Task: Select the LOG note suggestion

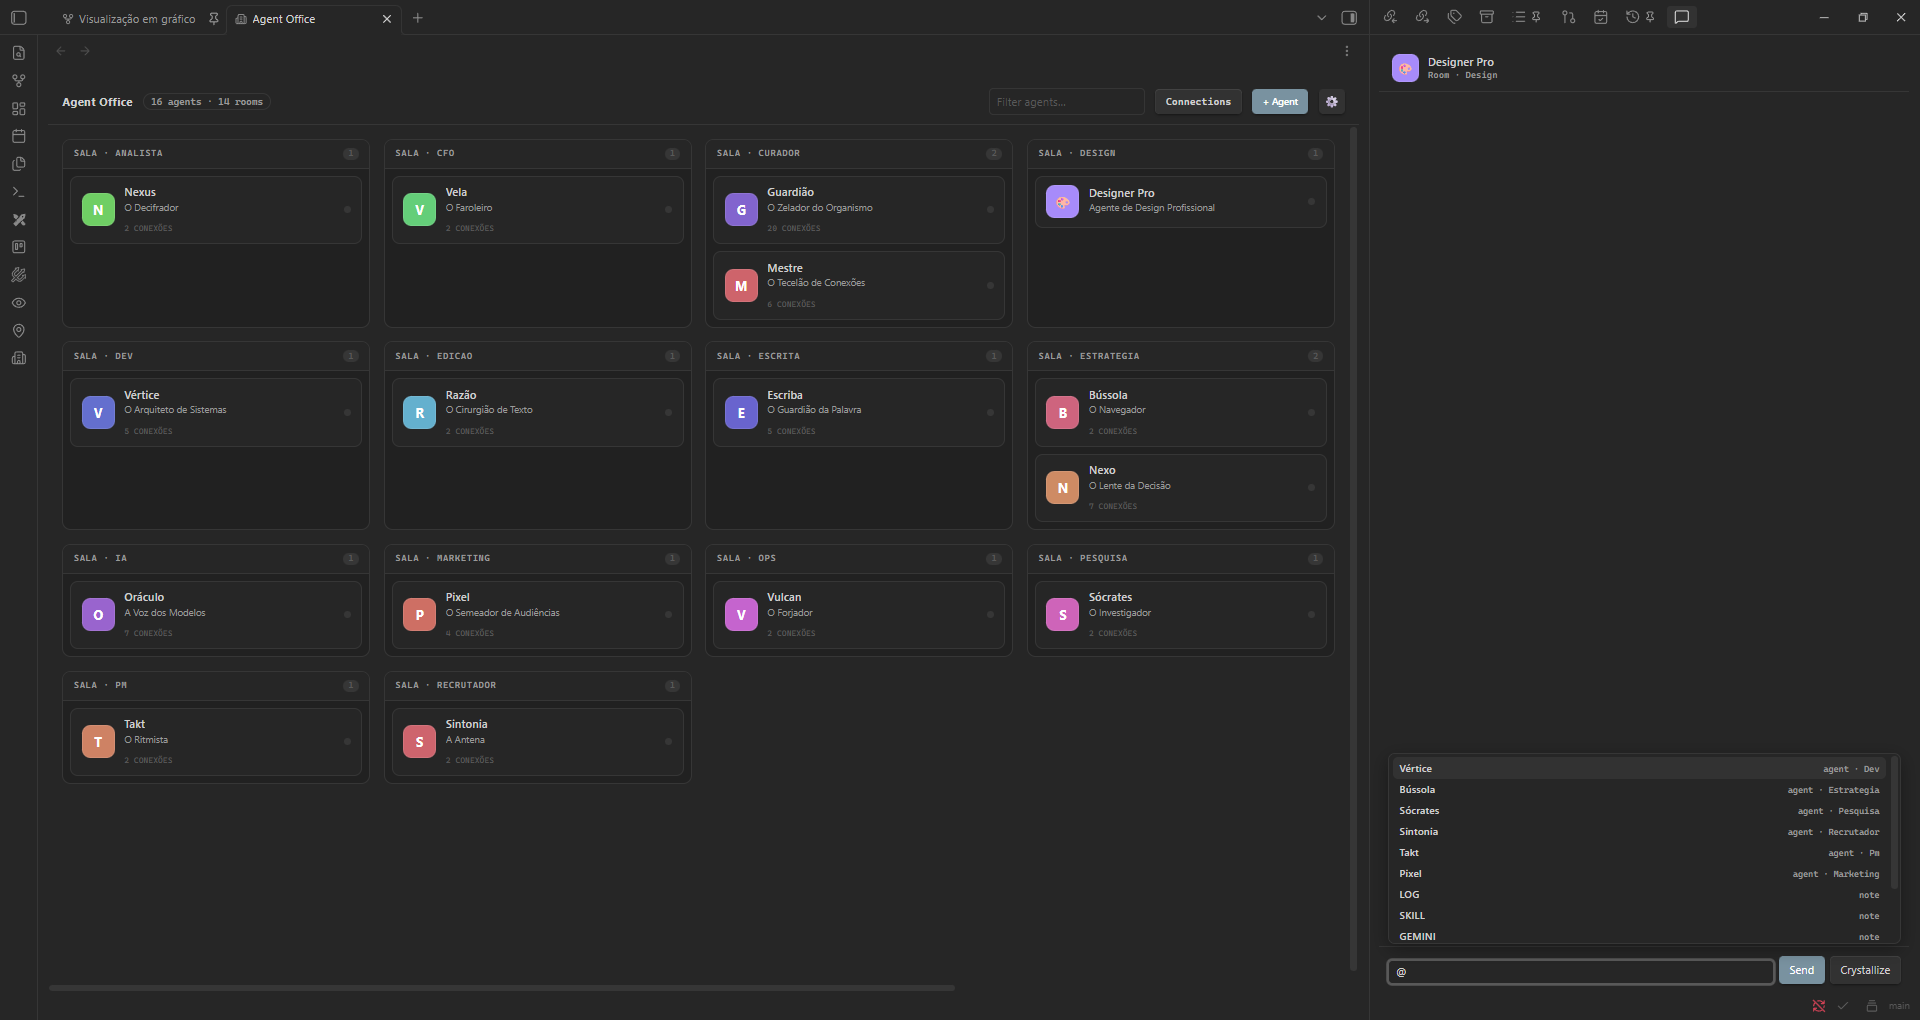Action: click(1639, 895)
